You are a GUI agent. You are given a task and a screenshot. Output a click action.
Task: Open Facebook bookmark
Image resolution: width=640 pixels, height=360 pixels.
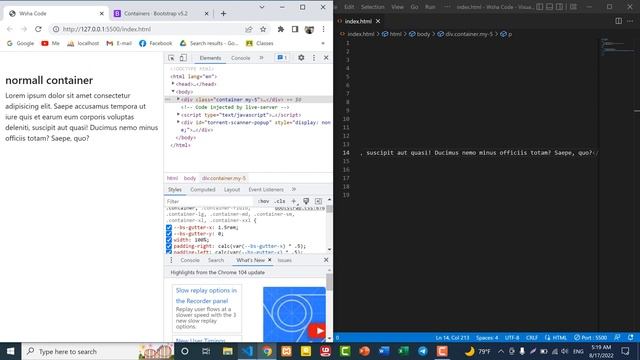point(156,43)
